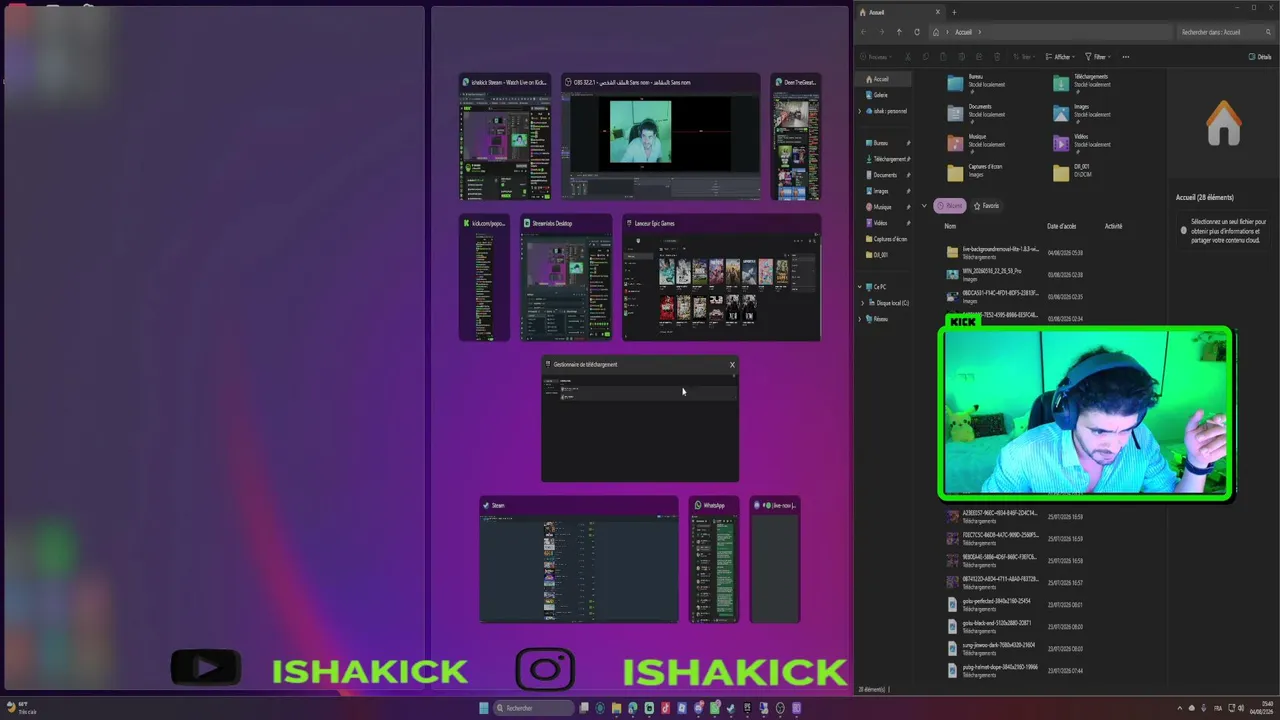Open the volume control in system tray

point(1241,708)
